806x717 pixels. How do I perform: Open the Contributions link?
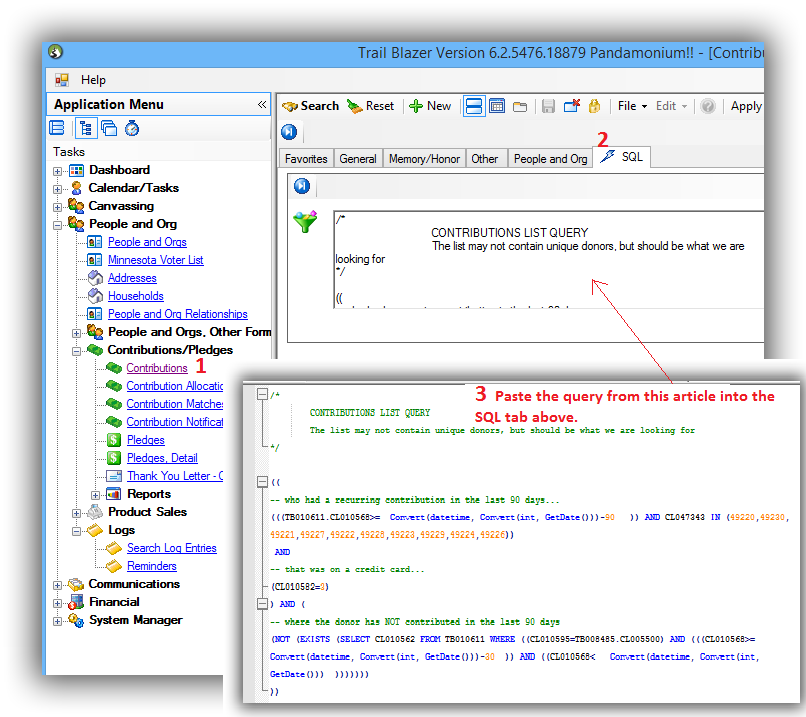pos(157,368)
